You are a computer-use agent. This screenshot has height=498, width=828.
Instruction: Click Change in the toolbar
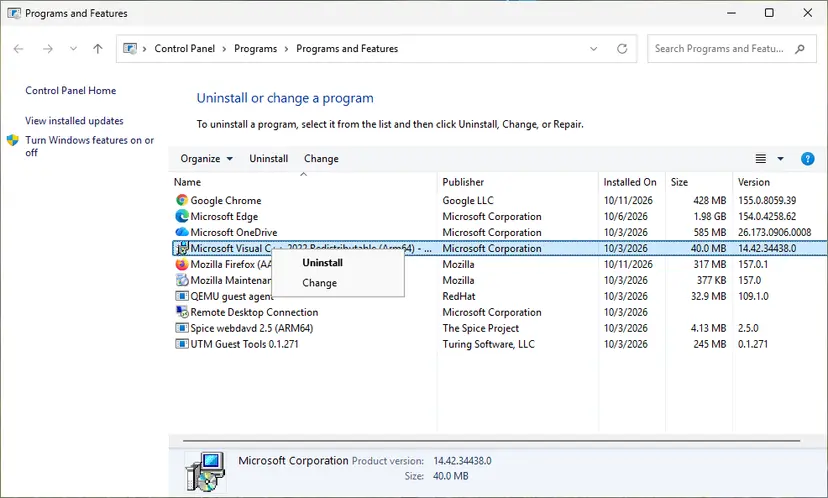pos(321,158)
